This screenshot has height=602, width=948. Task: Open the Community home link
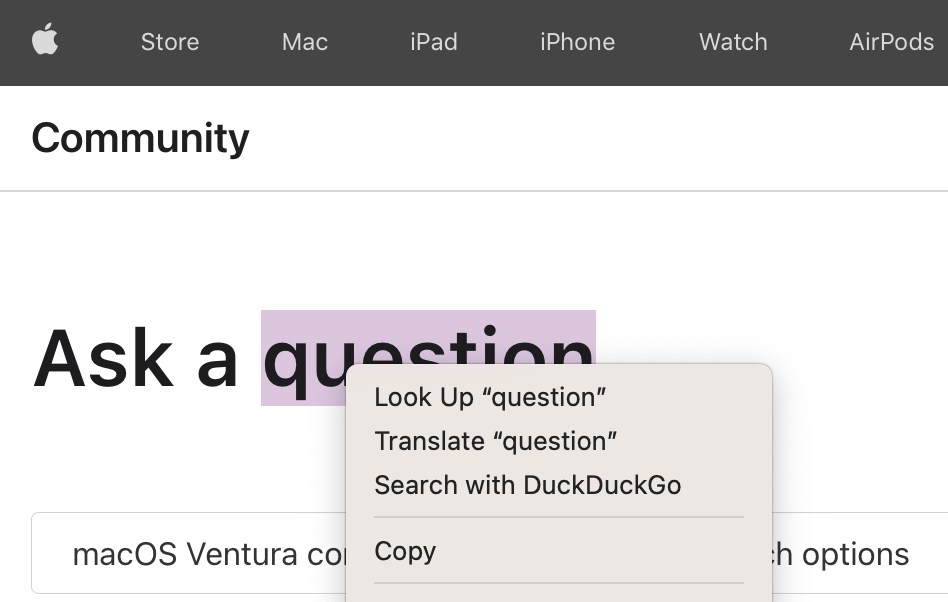[x=140, y=138]
